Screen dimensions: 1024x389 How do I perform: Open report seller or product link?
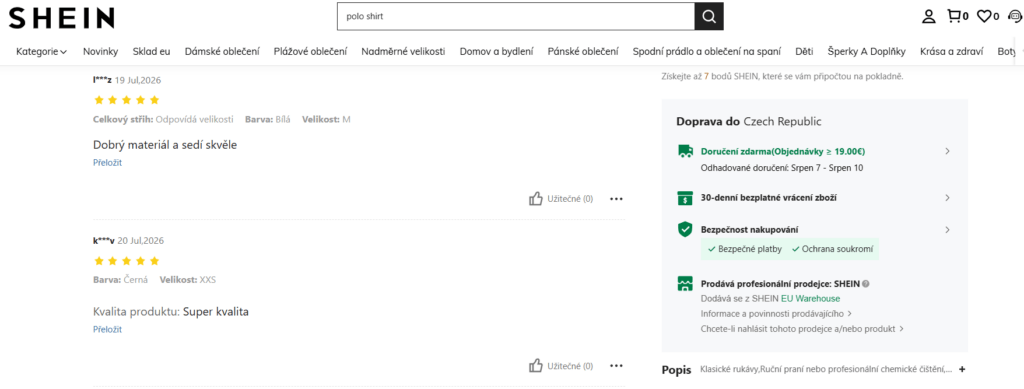tap(802, 329)
